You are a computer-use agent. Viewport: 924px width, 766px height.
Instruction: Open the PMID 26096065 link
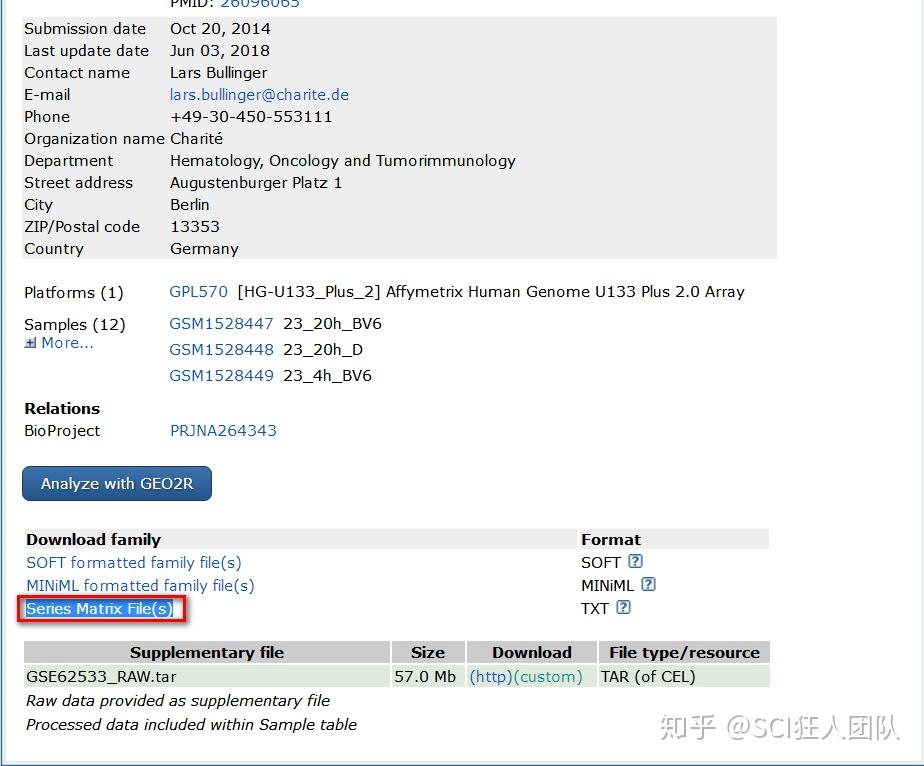coord(260,4)
